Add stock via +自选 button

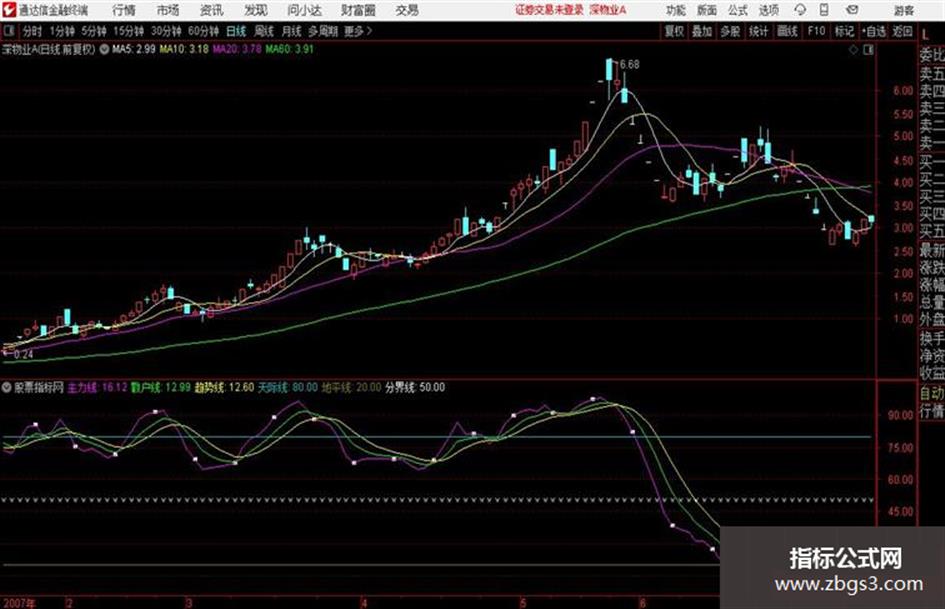pos(873,31)
